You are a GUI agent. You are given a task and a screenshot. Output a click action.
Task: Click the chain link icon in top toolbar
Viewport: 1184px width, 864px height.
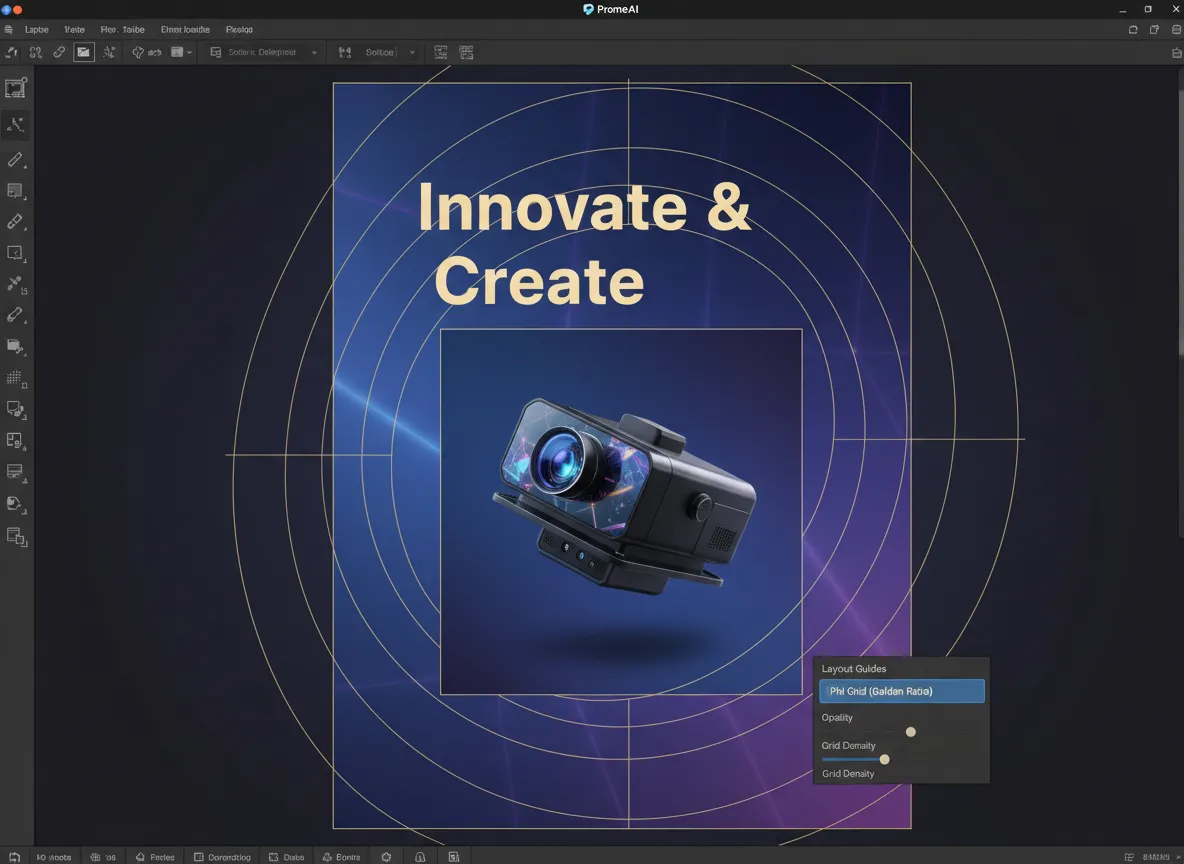pyautogui.click(x=59, y=52)
